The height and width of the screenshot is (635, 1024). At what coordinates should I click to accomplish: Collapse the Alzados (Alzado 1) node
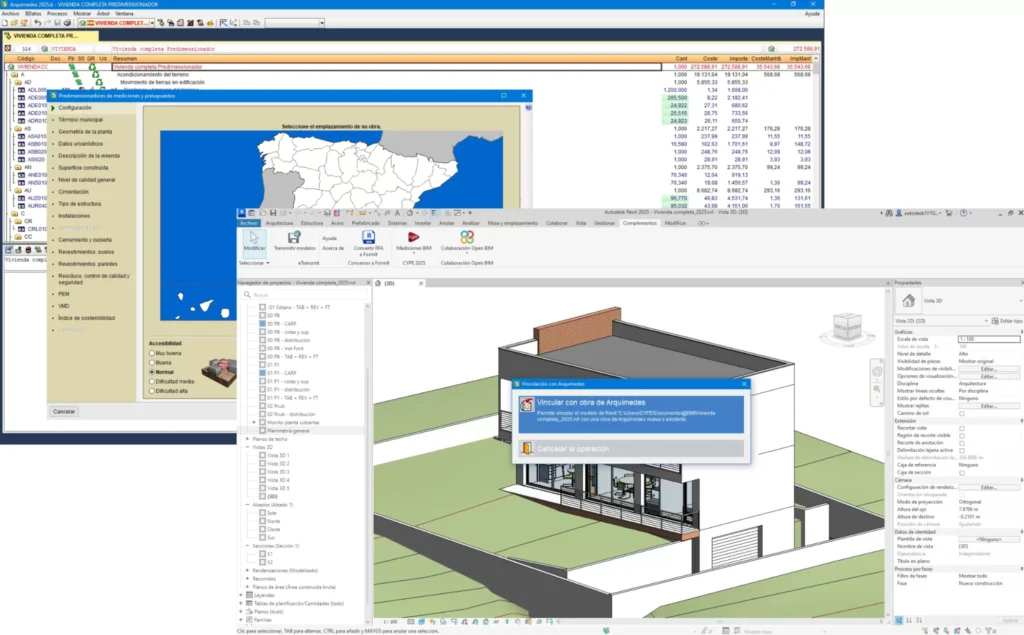pos(248,505)
